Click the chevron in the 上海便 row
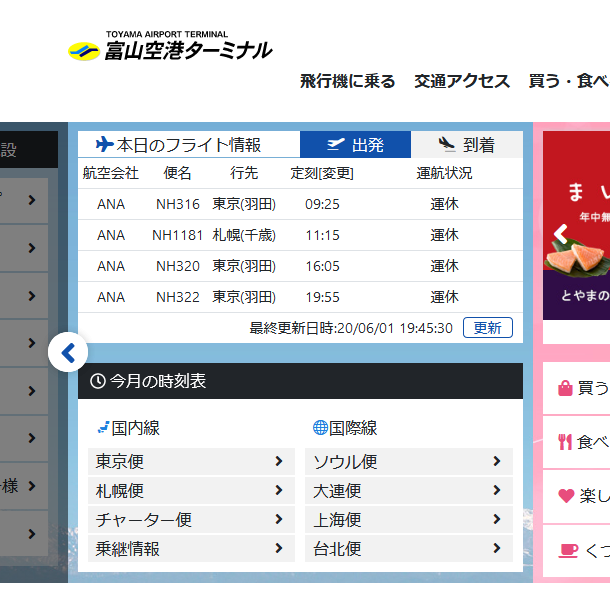610x604 pixels. point(497,519)
